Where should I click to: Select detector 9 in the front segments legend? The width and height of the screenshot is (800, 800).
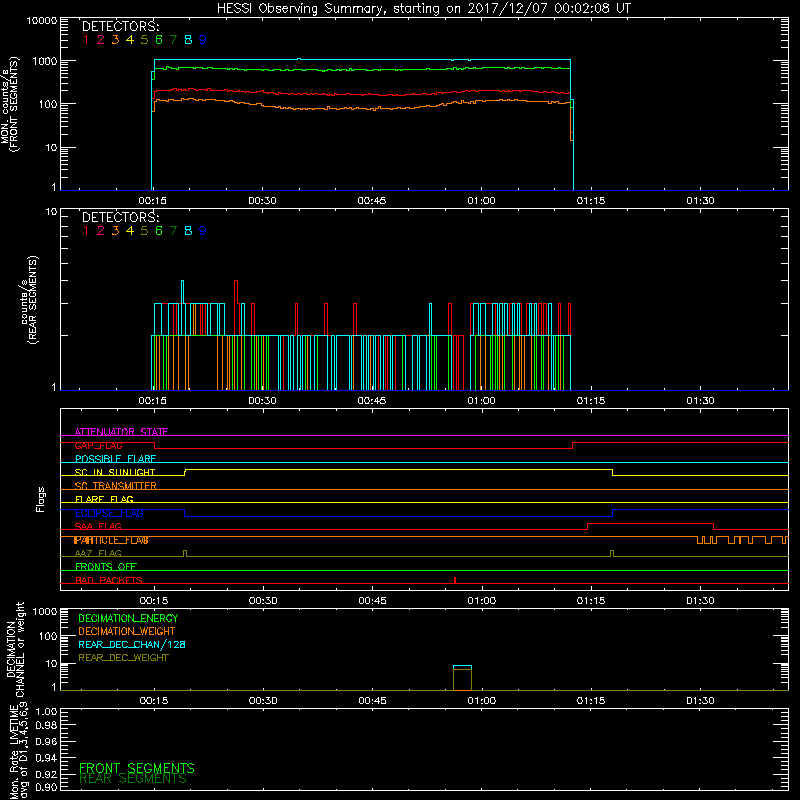click(203, 40)
